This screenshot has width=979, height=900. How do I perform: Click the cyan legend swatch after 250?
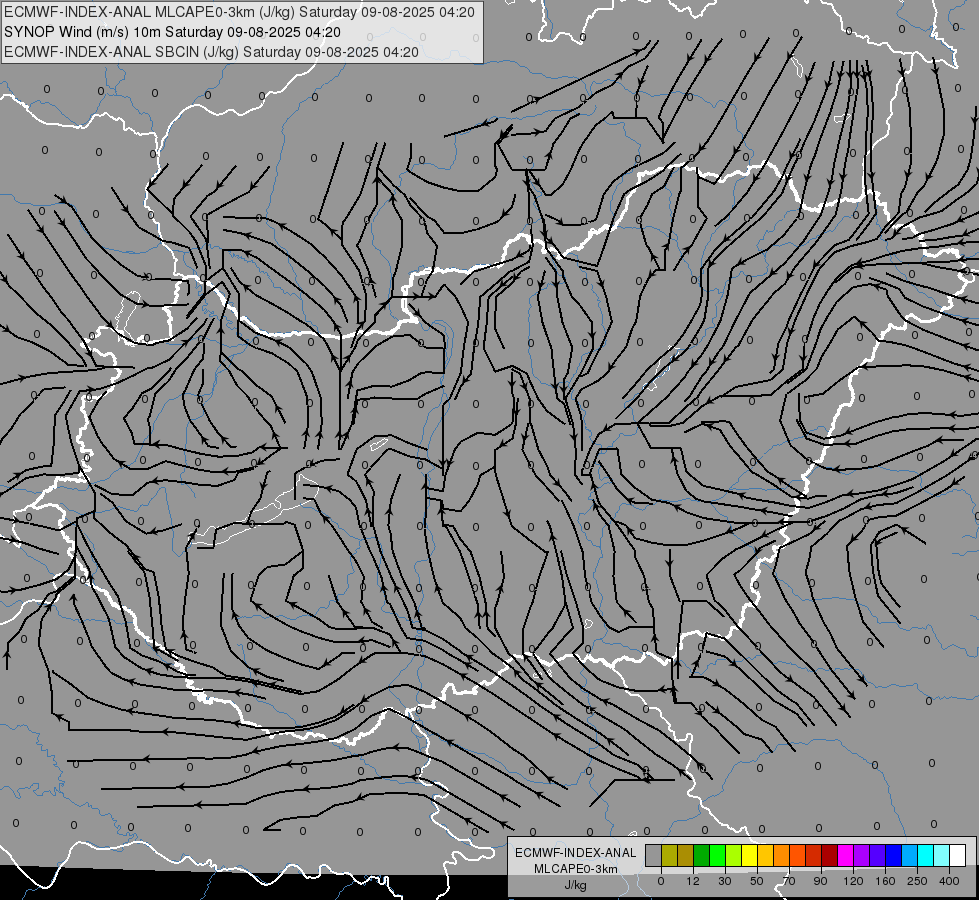(x=926, y=855)
